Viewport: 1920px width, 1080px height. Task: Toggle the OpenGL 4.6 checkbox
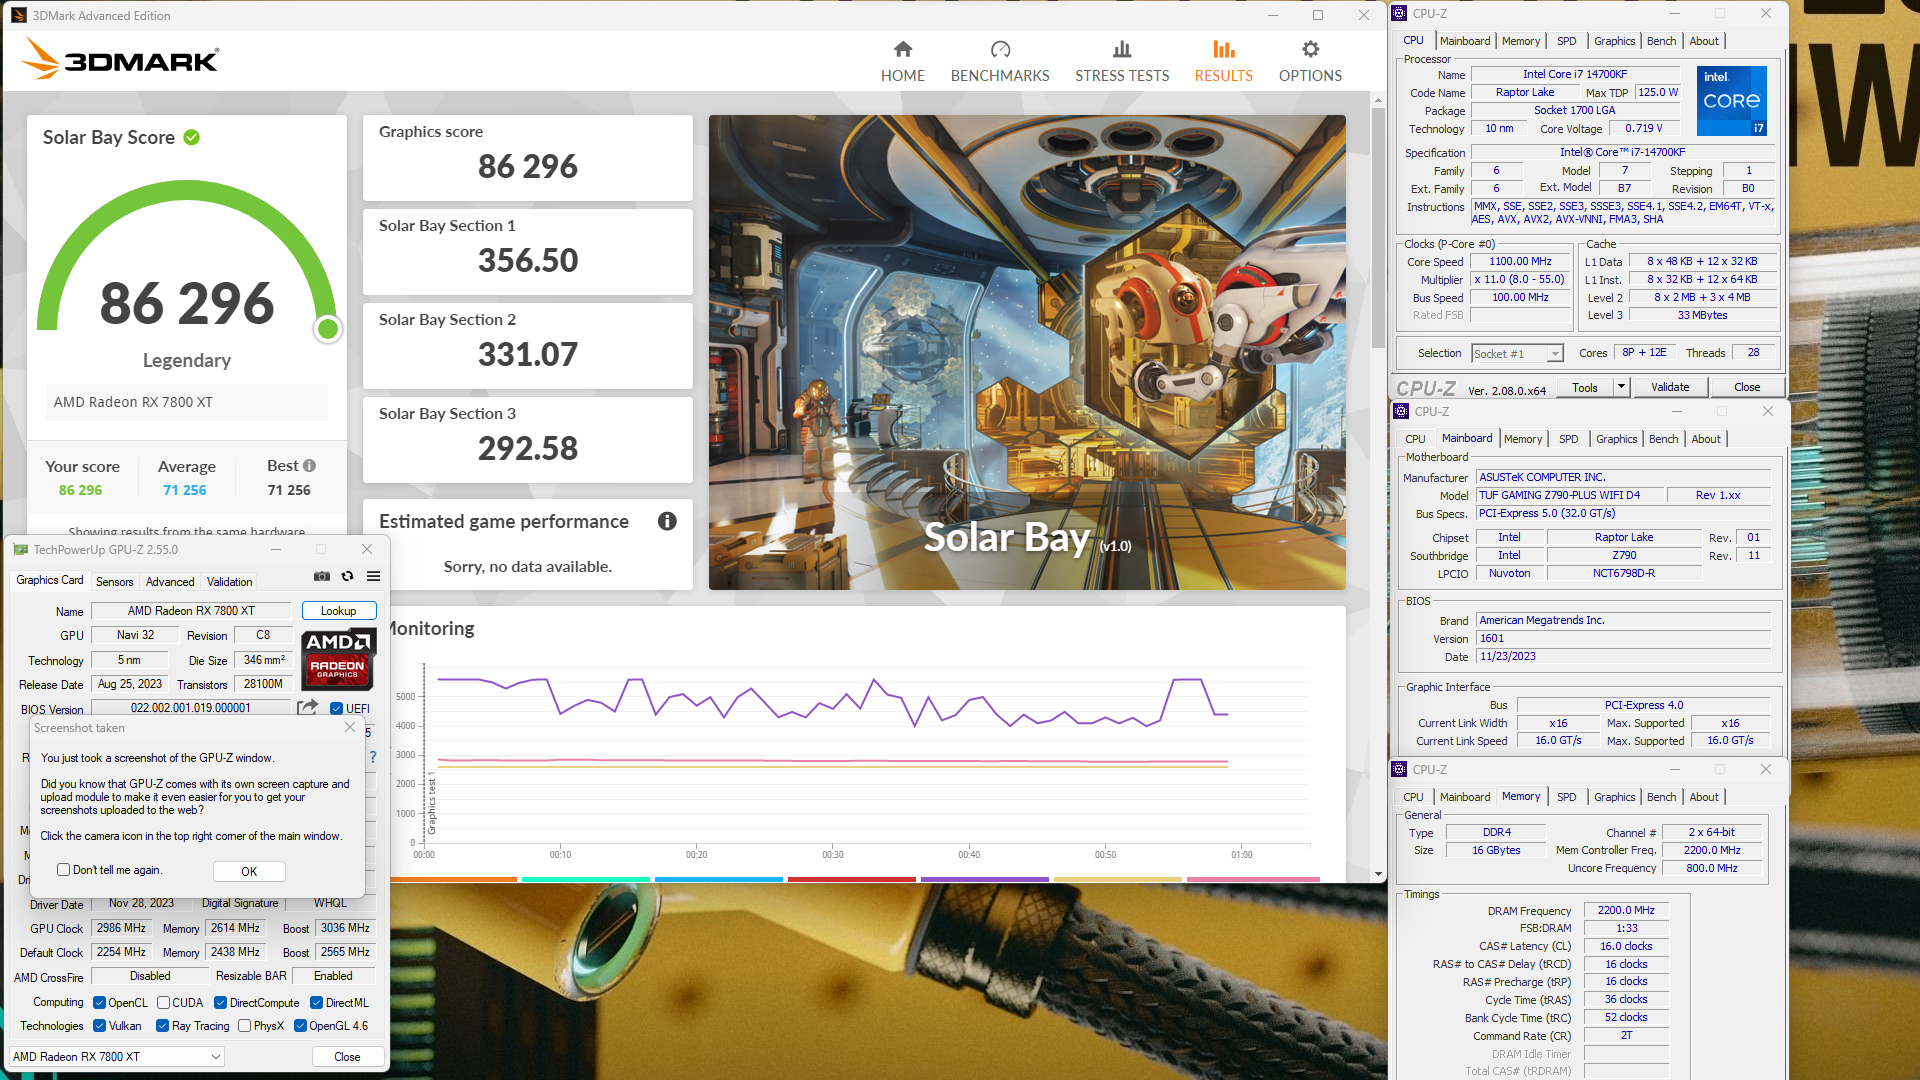(x=300, y=1025)
